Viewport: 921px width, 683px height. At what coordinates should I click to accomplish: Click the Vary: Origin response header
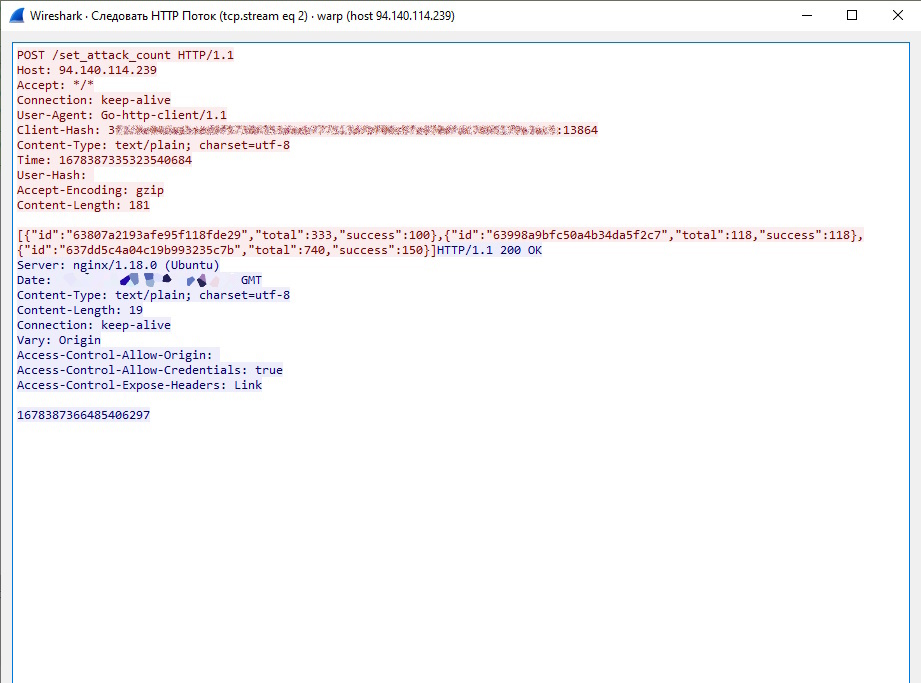tap(59, 340)
